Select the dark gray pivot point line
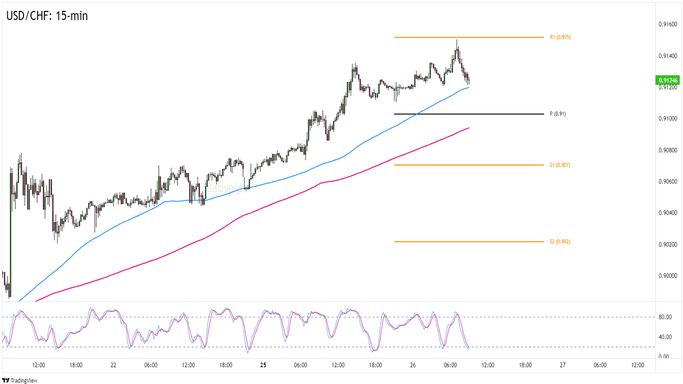This screenshot has width=683, height=384. point(469,114)
